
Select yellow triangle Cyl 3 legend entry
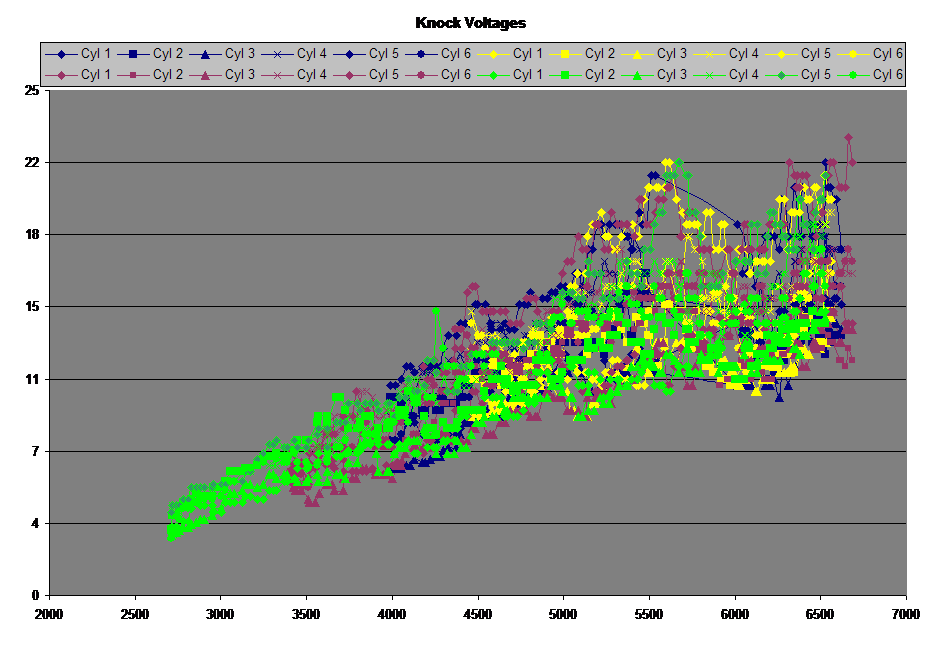tap(654, 54)
